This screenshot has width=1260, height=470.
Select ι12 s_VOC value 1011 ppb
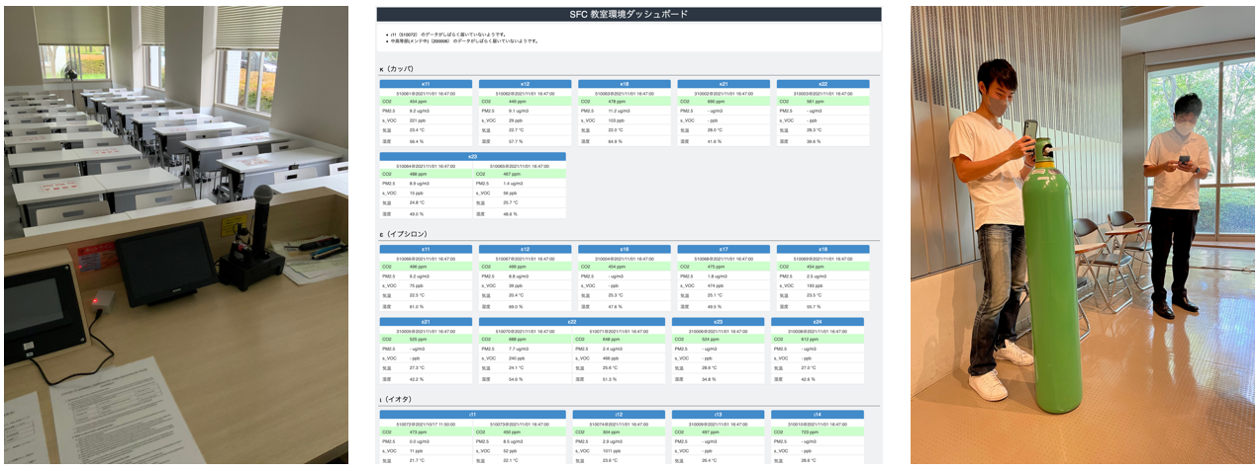(x=614, y=450)
